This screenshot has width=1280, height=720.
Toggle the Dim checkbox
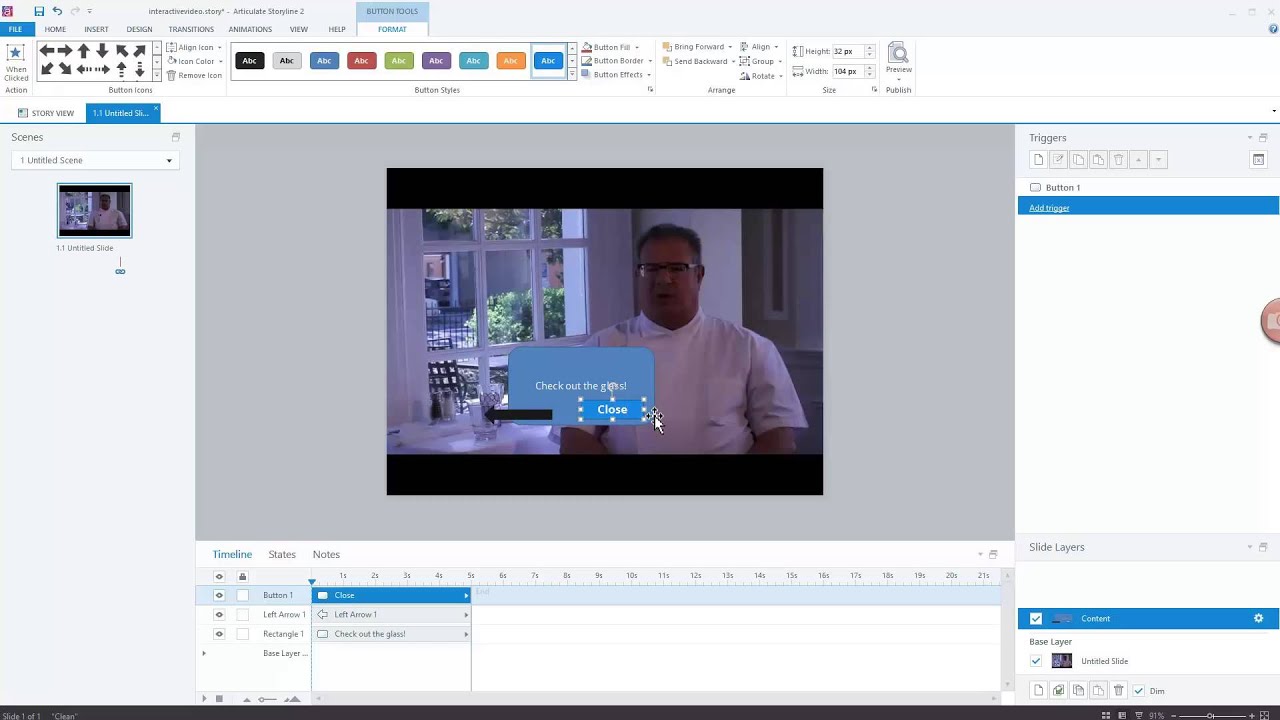[1138, 691]
